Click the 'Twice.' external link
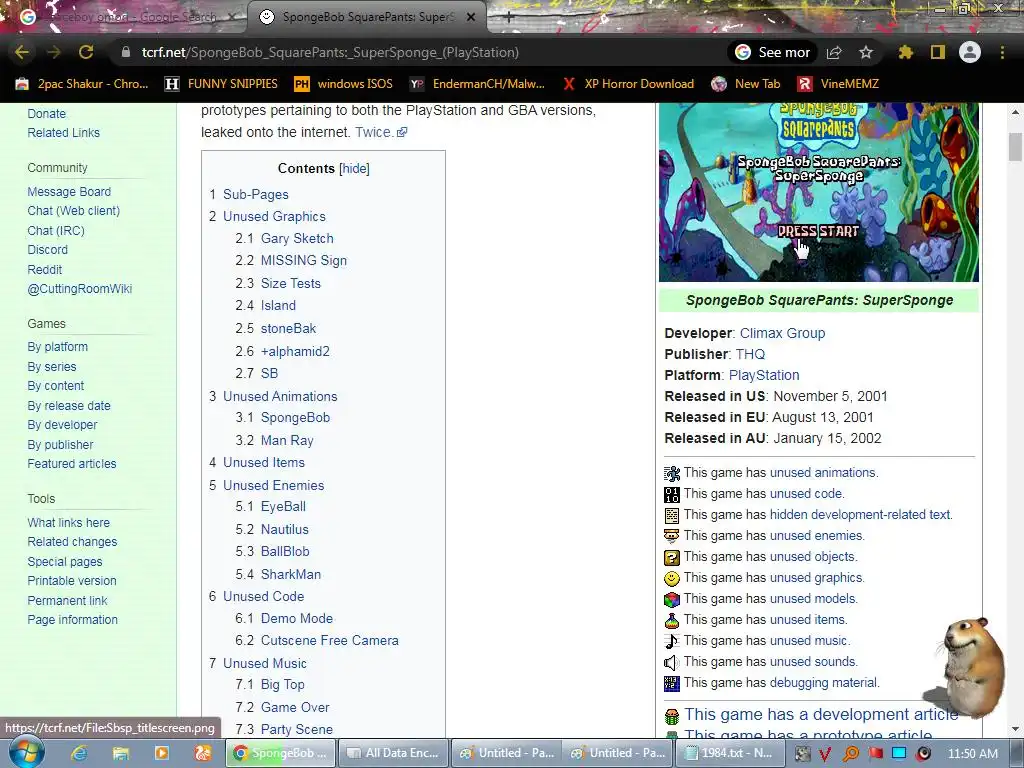This screenshot has width=1024, height=768. click(x=381, y=132)
